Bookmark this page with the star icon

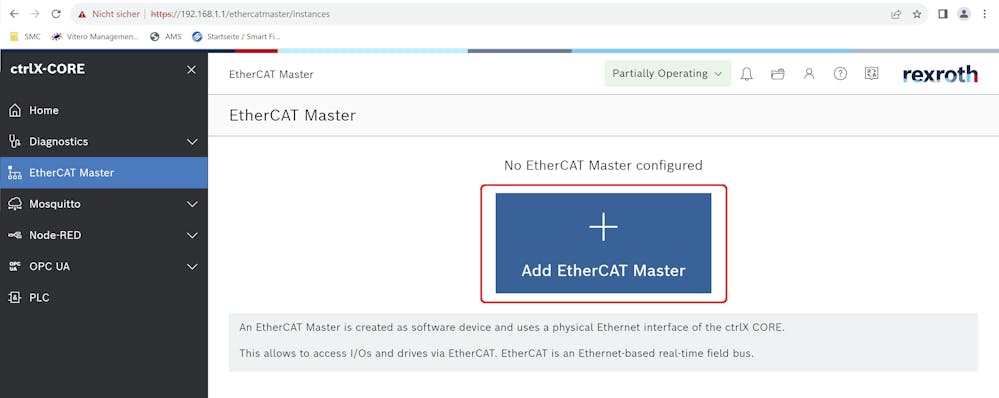coord(917,13)
